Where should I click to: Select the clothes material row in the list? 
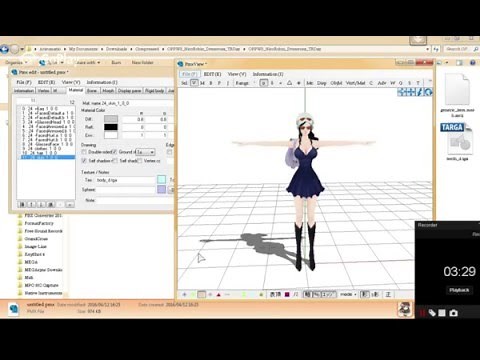pyautogui.click(x=46, y=149)
